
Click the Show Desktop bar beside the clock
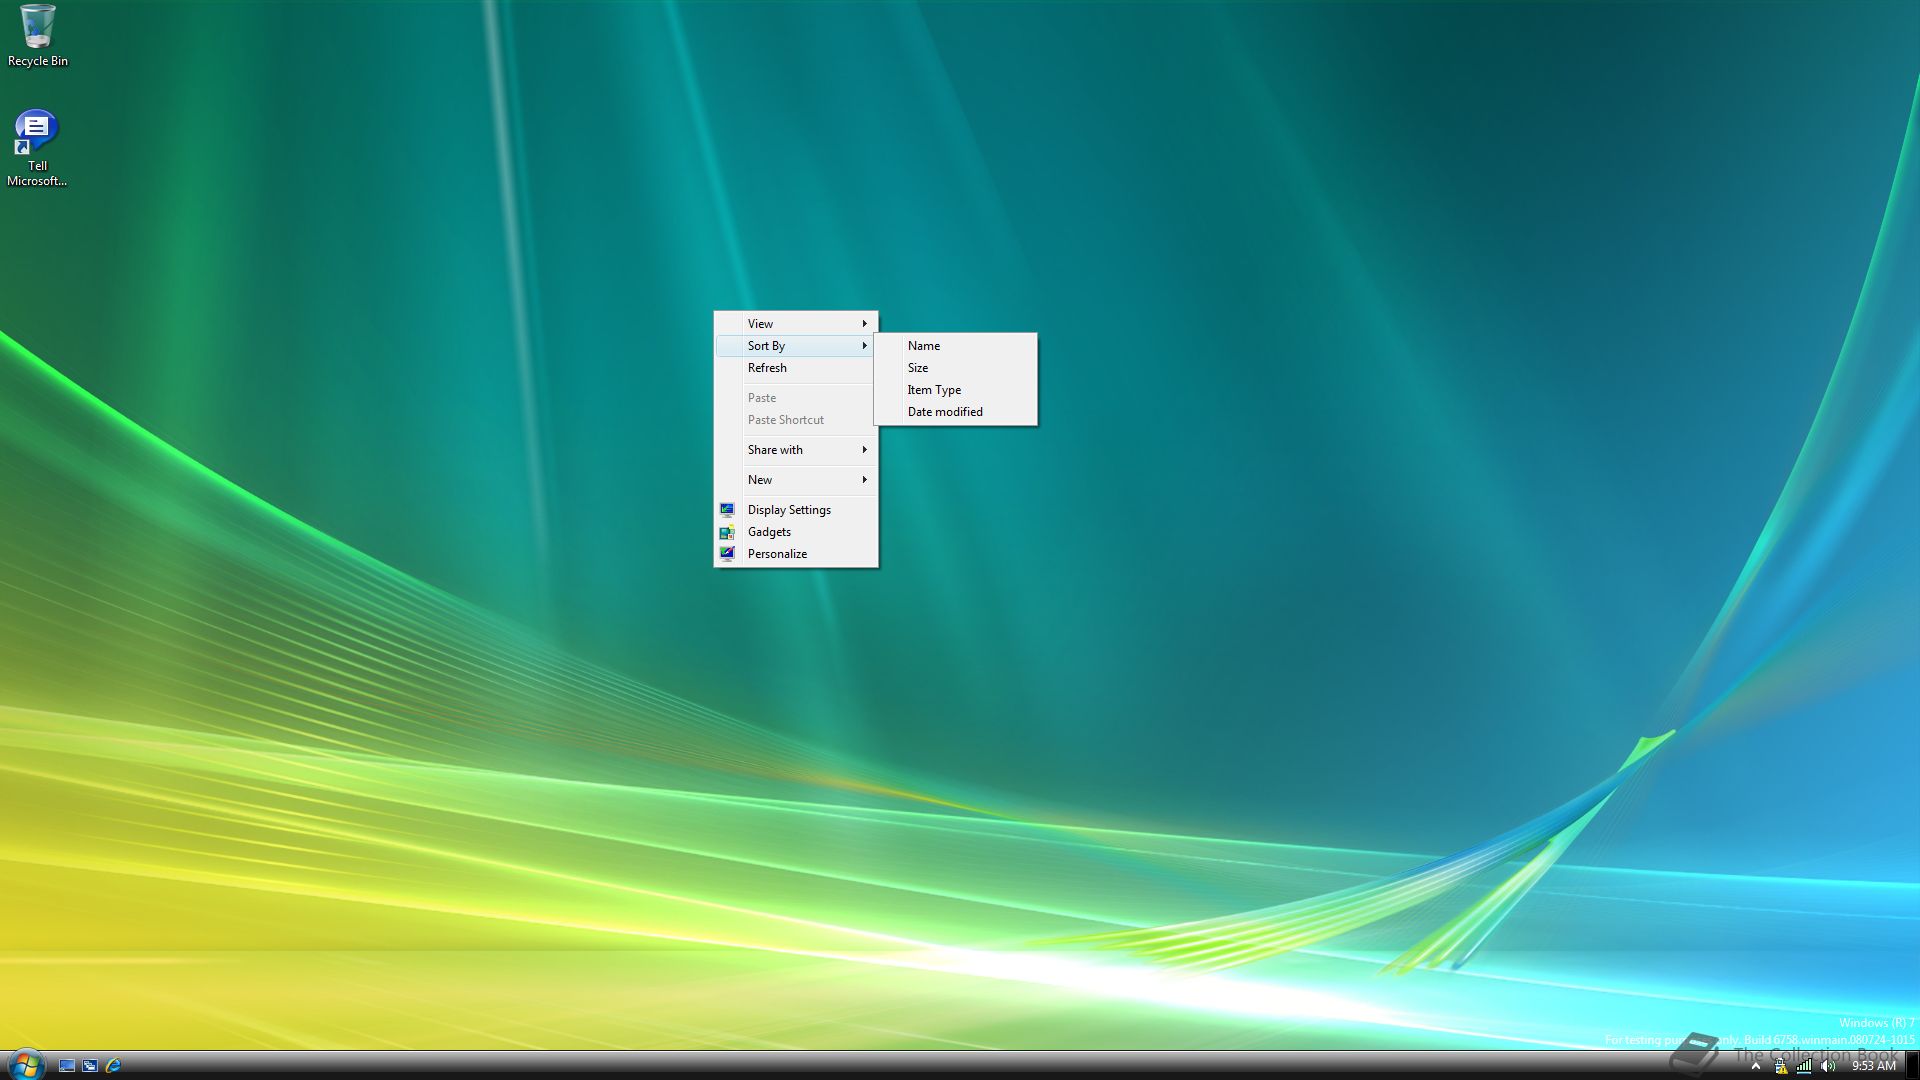1913,1066
